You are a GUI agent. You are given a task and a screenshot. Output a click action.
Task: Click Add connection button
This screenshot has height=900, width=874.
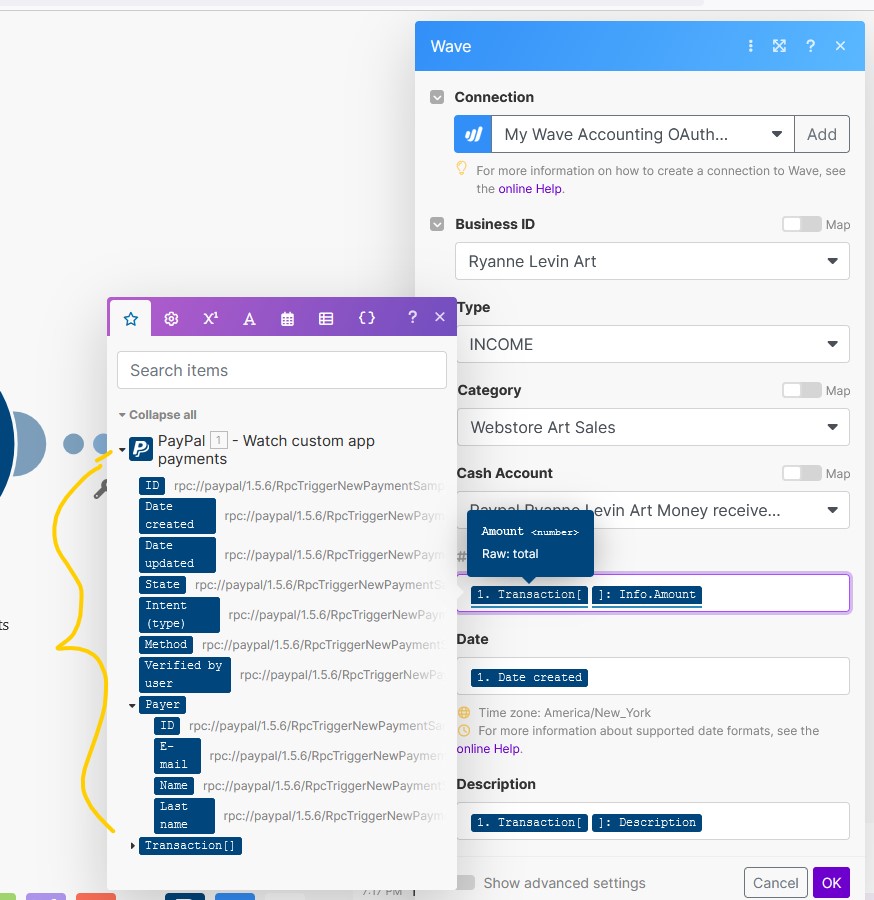click(x=822, y=134)
